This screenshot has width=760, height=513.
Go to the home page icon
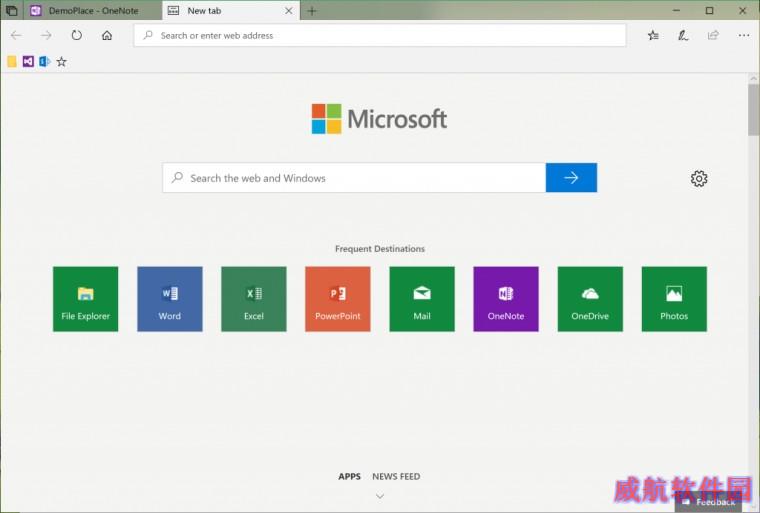click(x=107, y=35)
